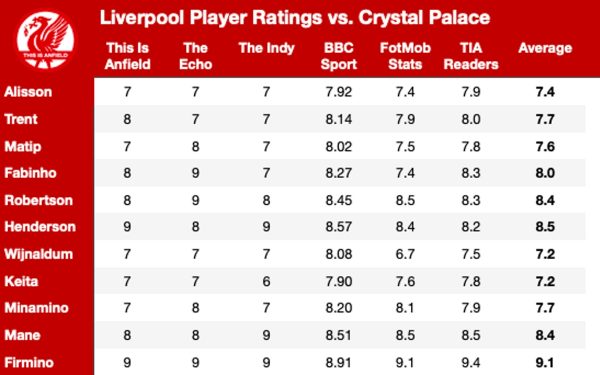600x375 pixels.
Task: Click Mane's 8.51 BBC Sport score
Action: coord(339,336)
